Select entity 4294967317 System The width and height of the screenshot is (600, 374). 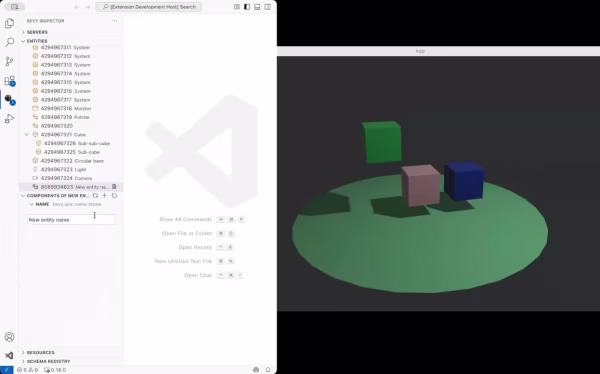71,100
